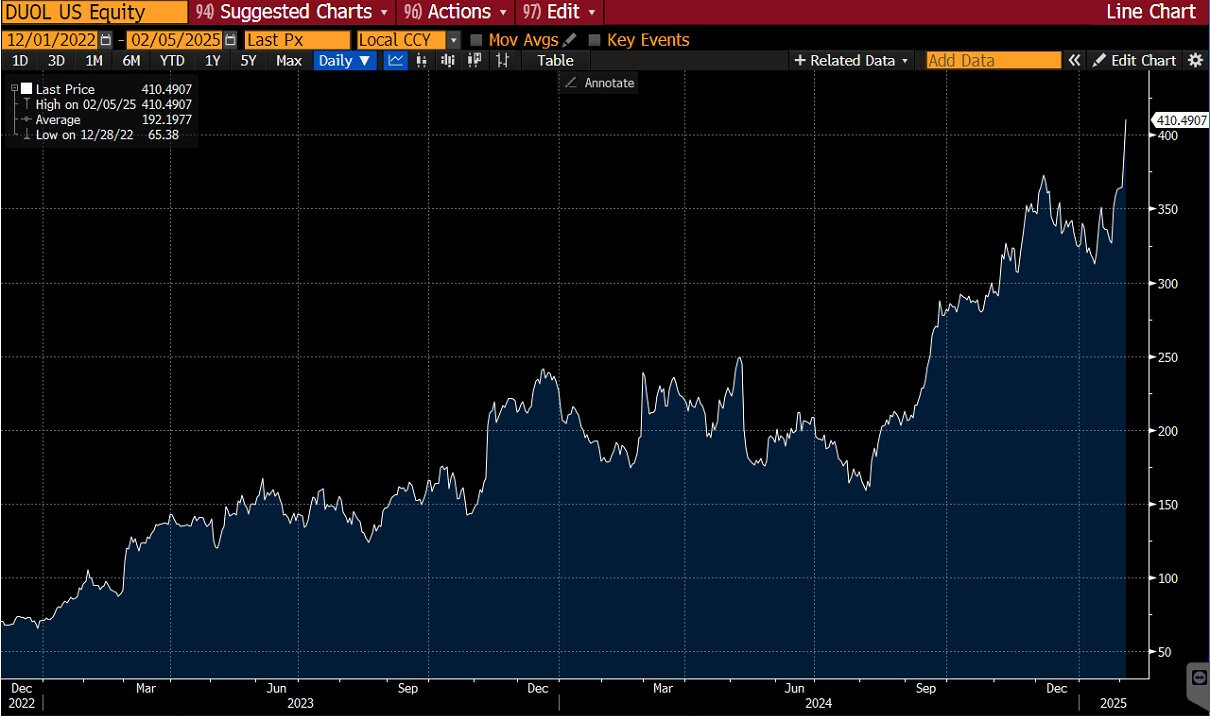Image resolution: width=1210 pixels, height=716 pixels.
Task: Expand the Local CCY currency dropdown
Action: 453,40
